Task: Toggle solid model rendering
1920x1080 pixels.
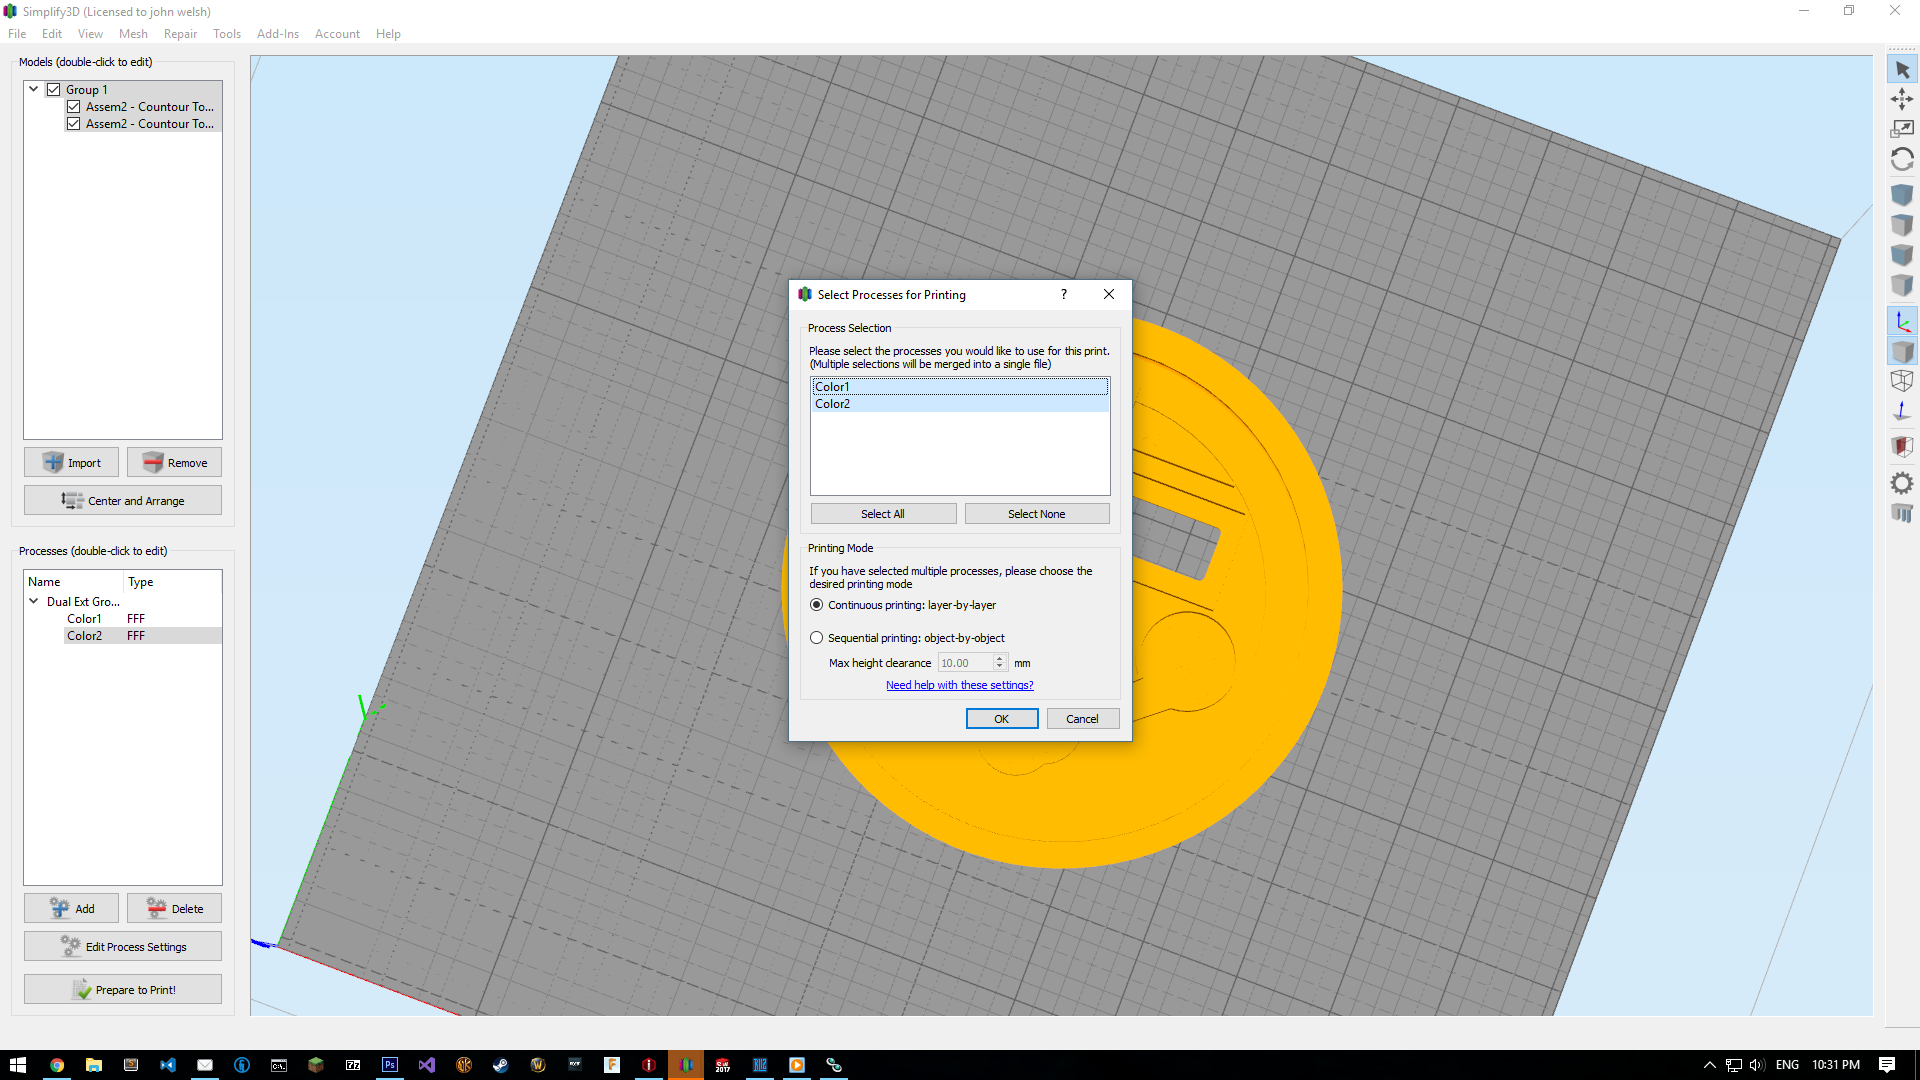Action: [x=1902, y=351]
